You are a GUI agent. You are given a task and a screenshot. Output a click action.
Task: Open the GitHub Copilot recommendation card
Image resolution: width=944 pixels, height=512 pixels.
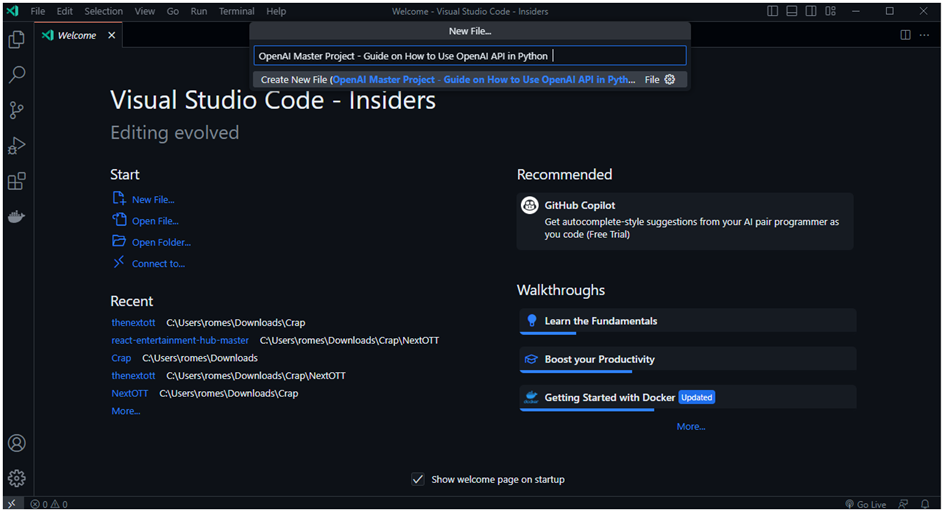pos(685,221)
